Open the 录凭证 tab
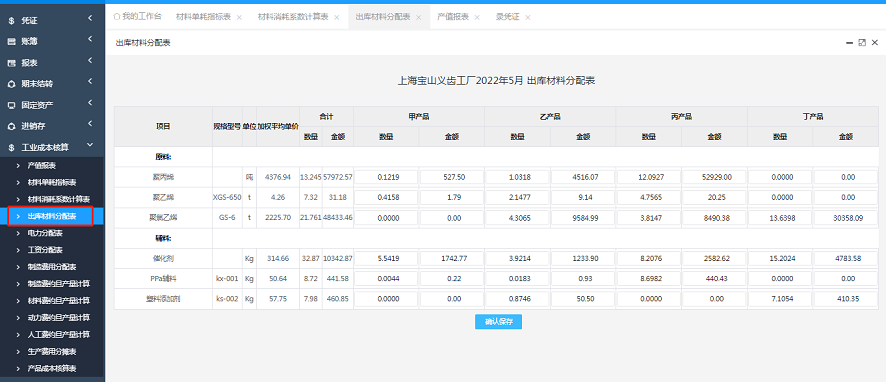Viewport: 886px width, 382px height. (508, 17)
